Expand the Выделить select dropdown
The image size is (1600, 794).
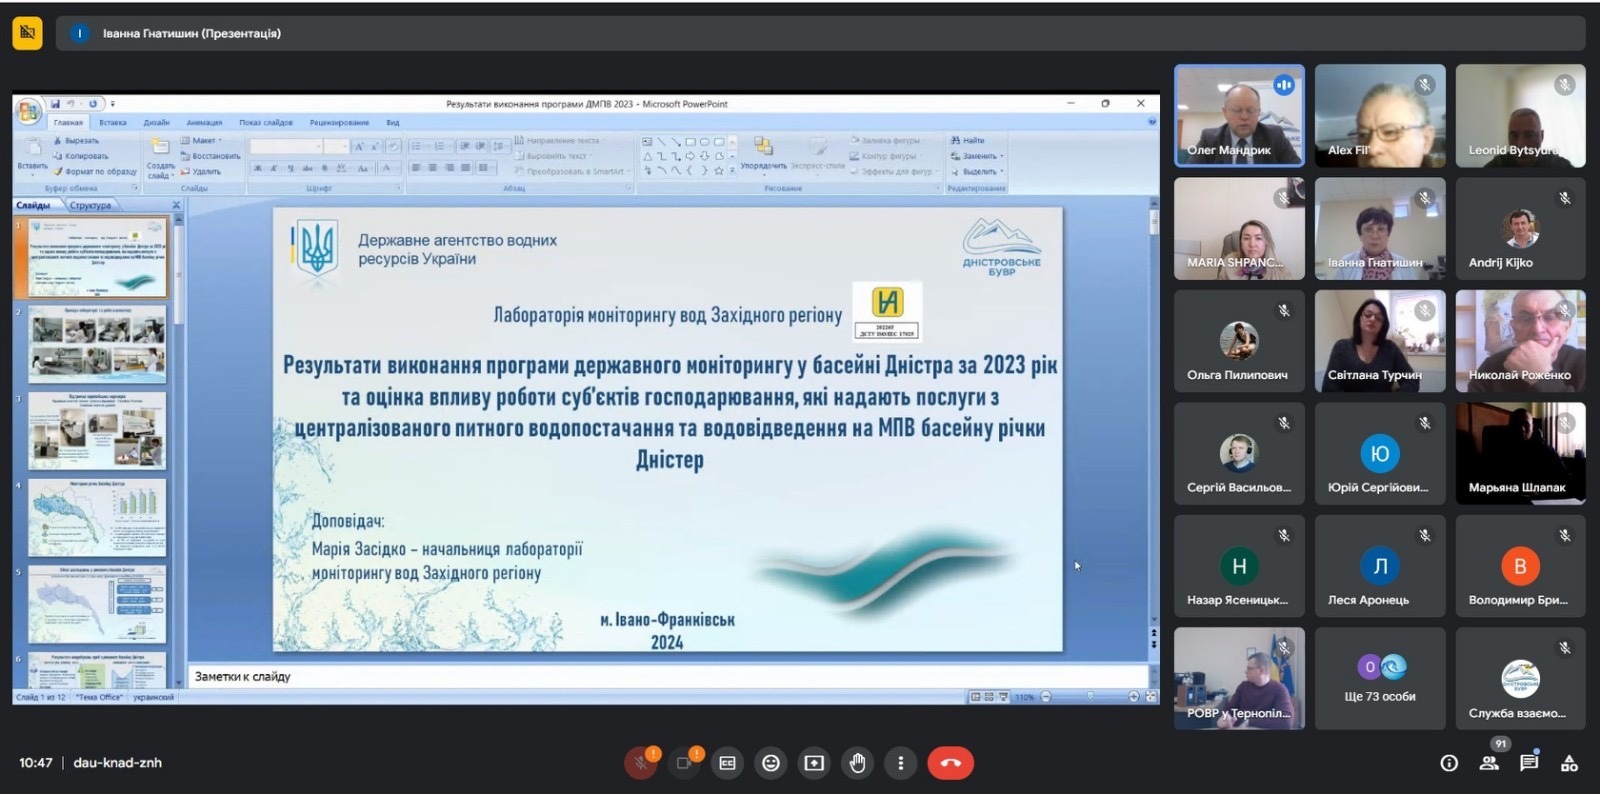click(x=977, y=171)
